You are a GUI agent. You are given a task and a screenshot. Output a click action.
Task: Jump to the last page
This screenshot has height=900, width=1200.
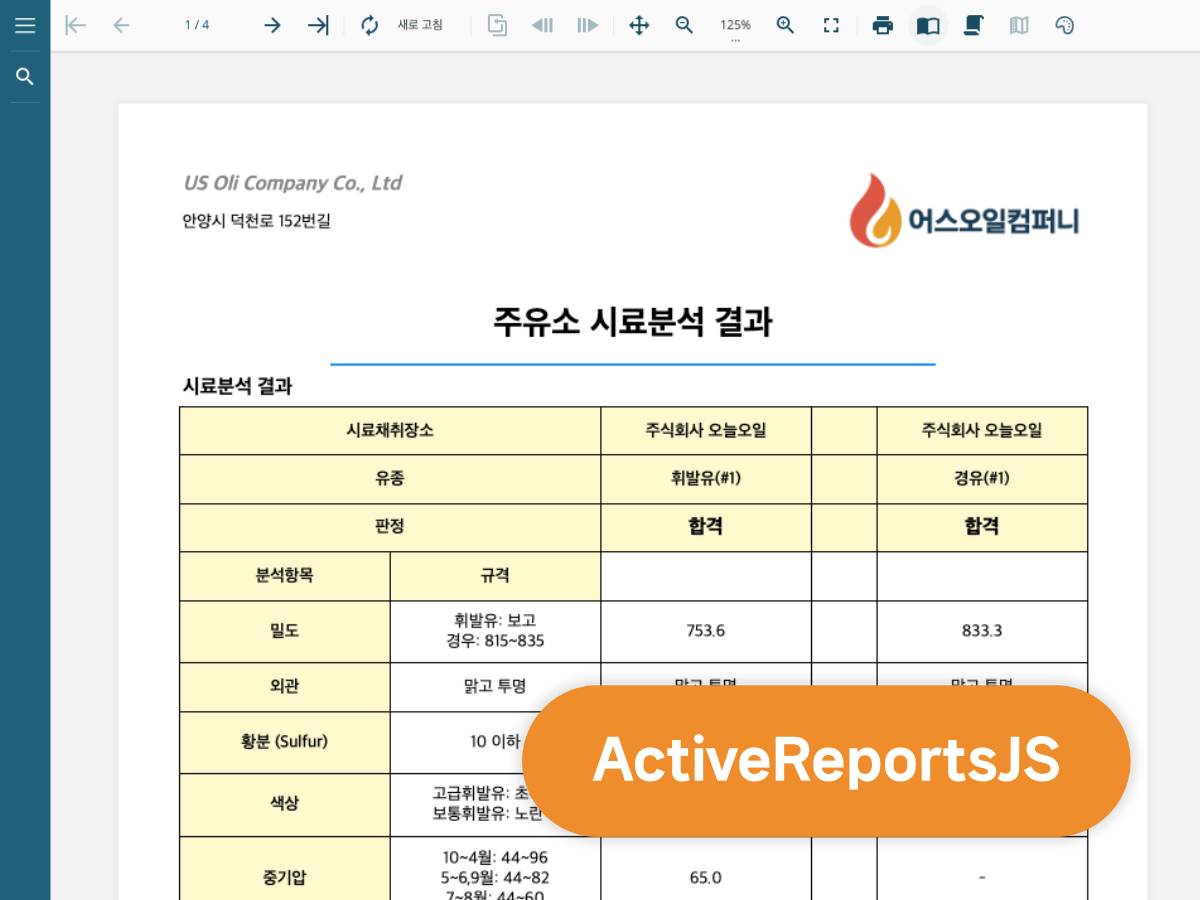318,25
